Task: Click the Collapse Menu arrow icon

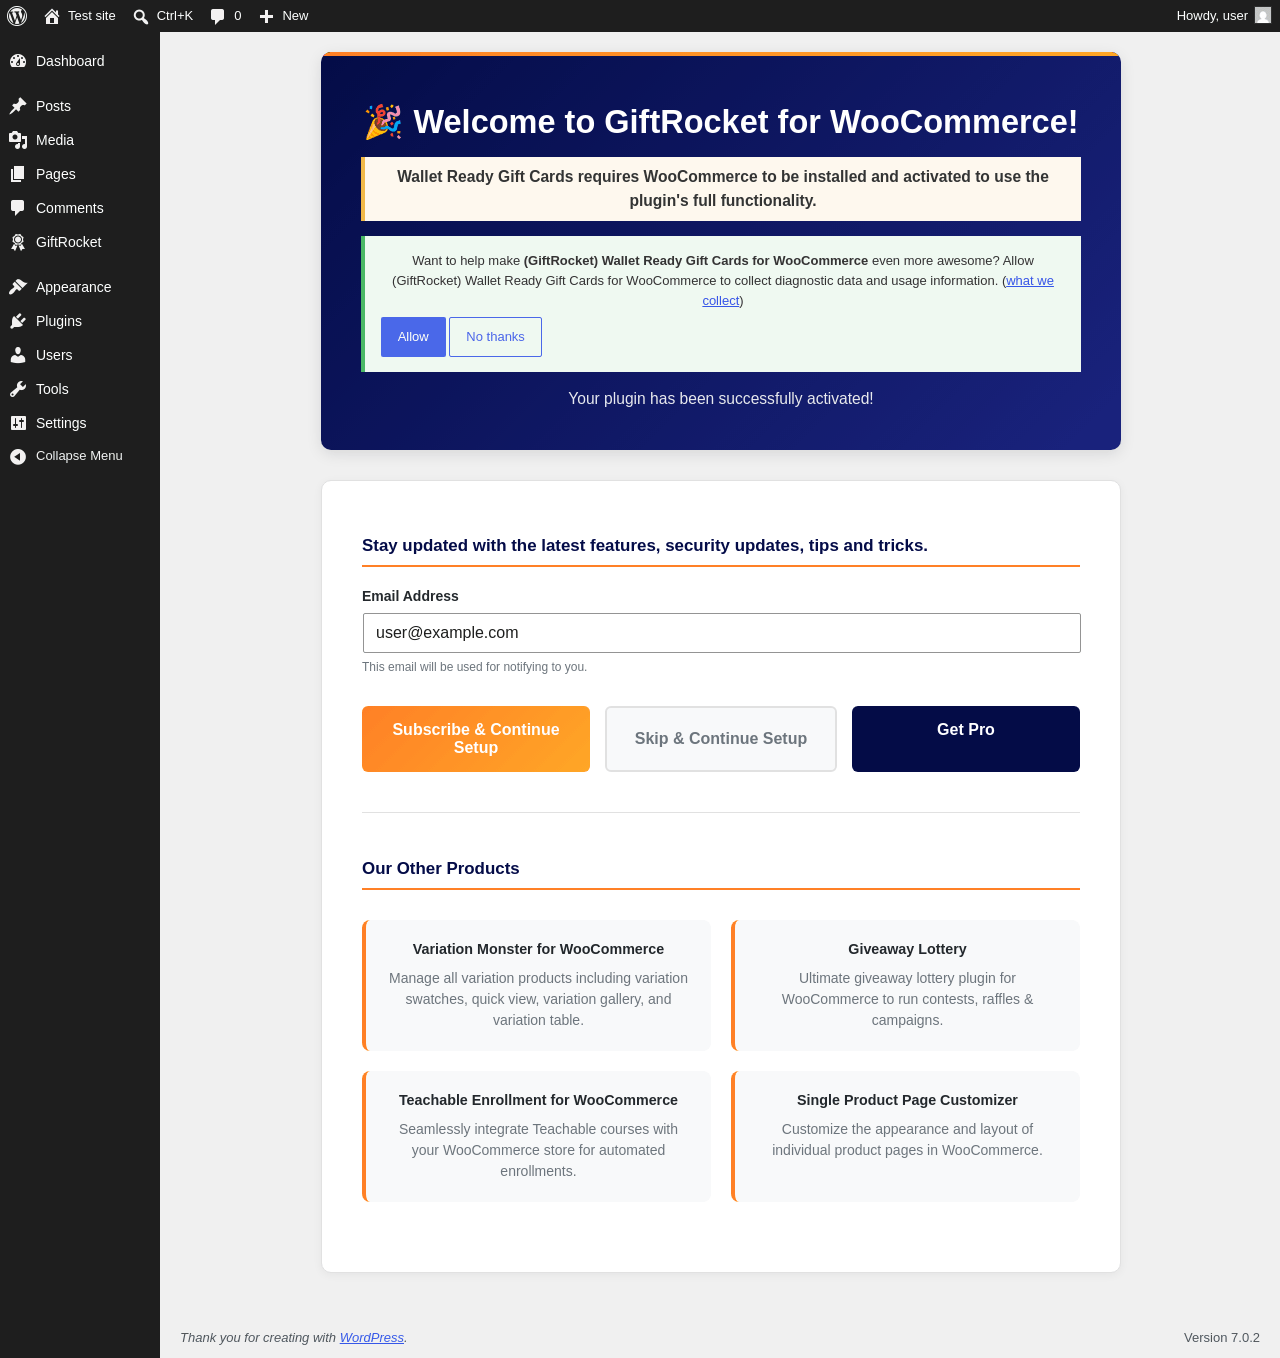Action: (x=18, y=456)
